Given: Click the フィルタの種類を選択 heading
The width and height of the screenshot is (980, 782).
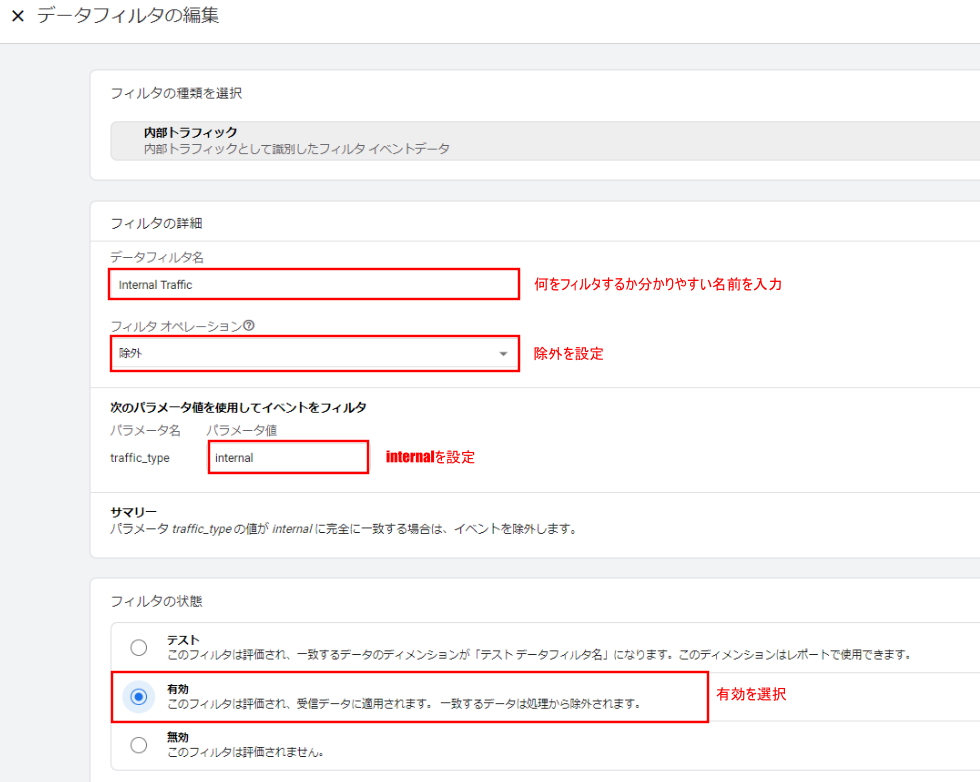Looking at the screenshot, I should coord(176,93).
